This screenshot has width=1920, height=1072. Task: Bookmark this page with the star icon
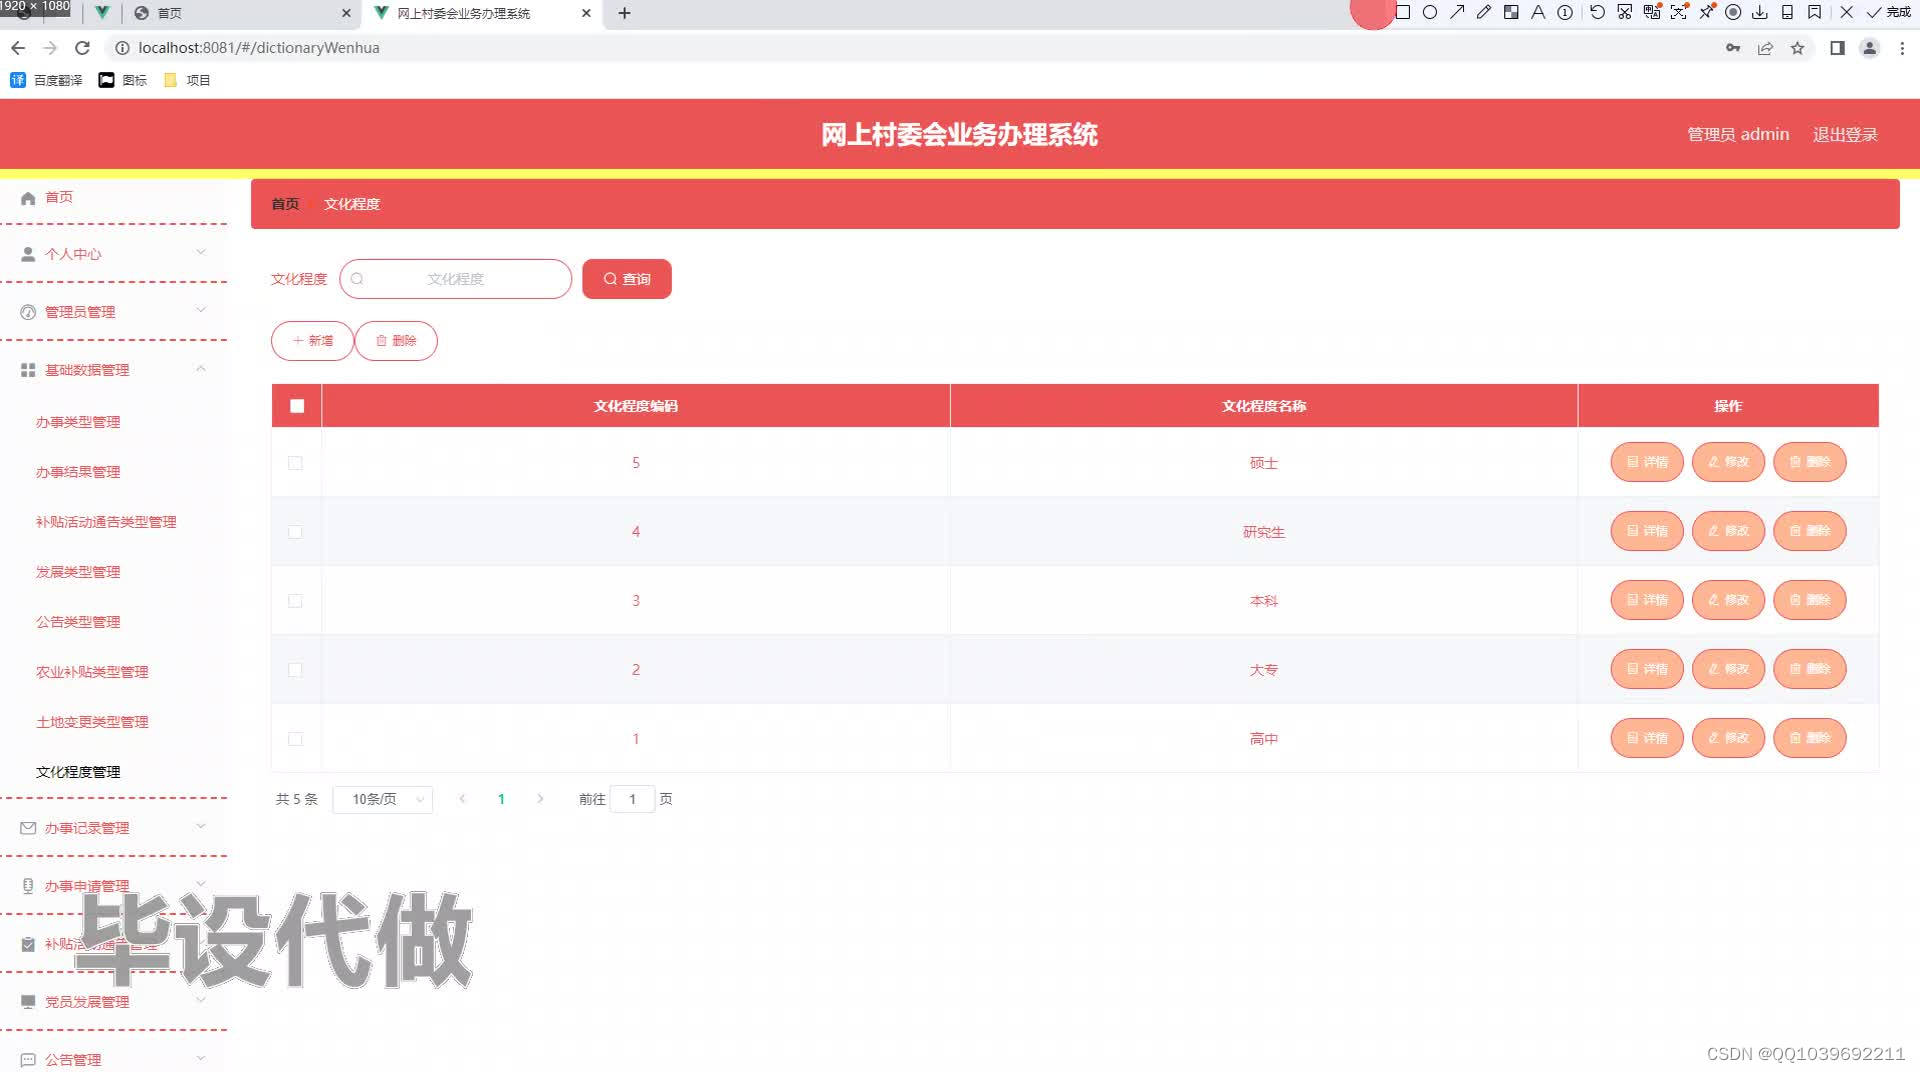tap(1797, 48)
